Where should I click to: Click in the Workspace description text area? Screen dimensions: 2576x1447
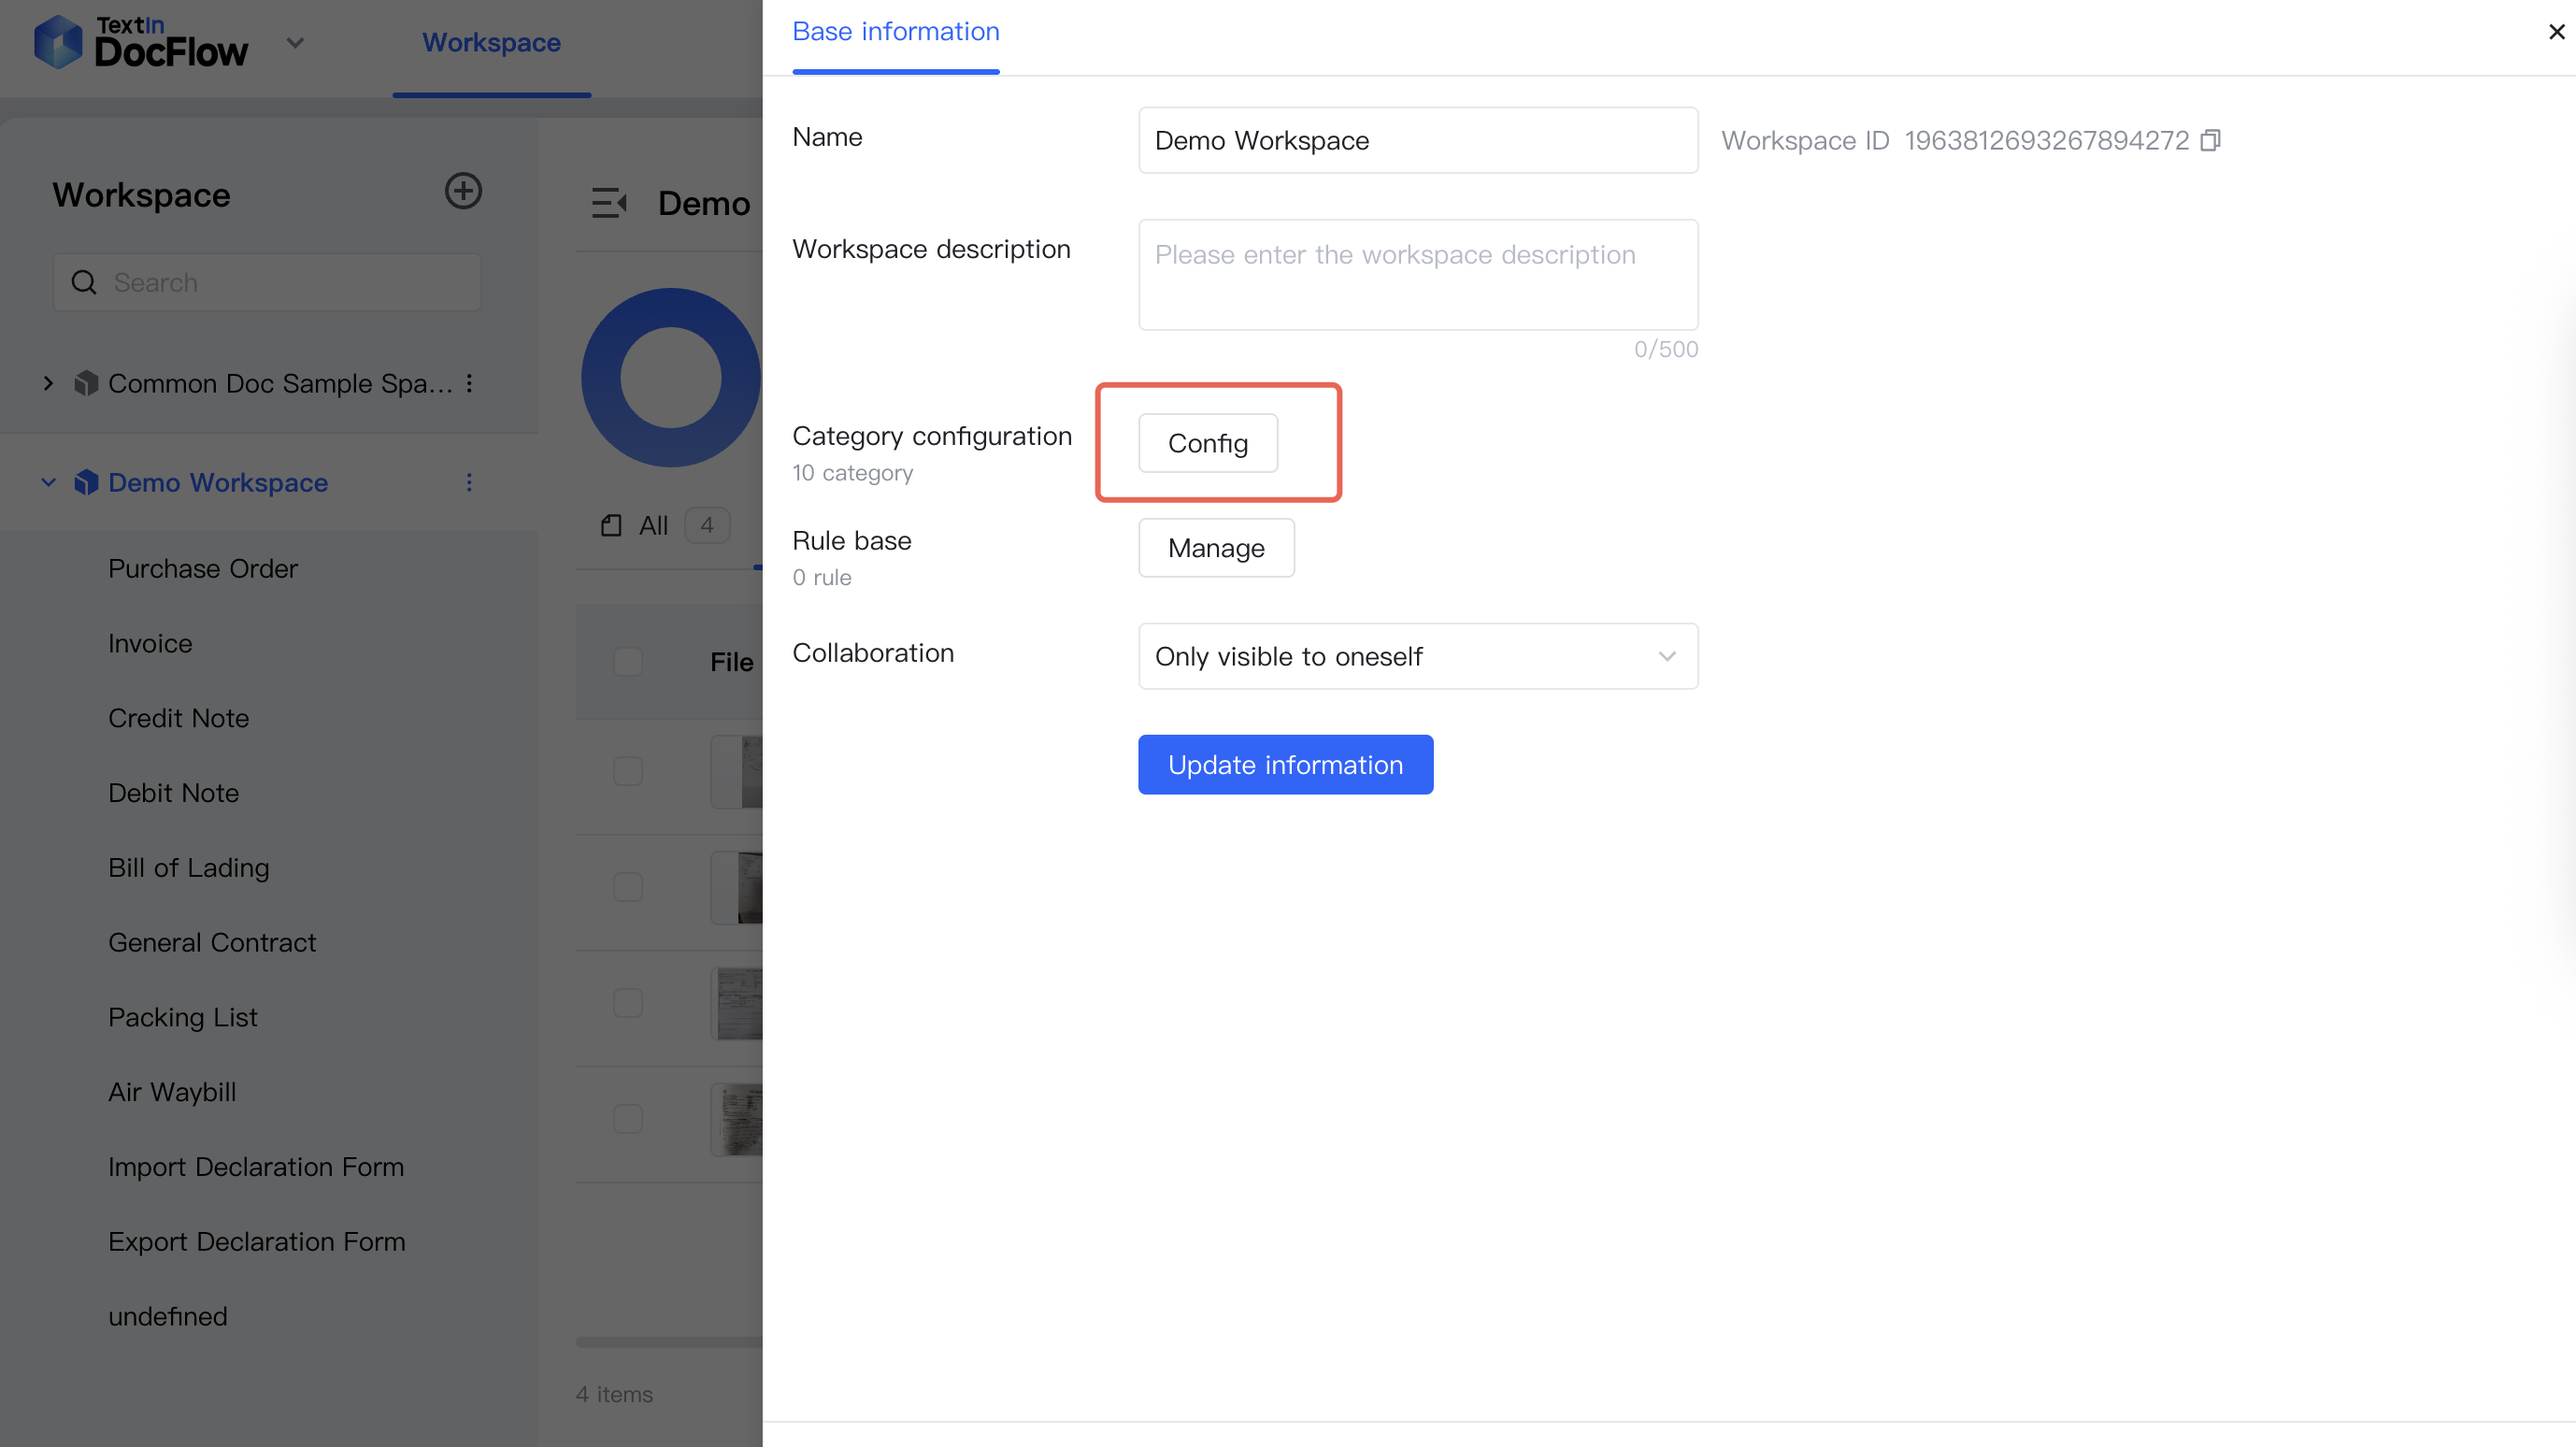pyautogui.click(x=1417, y=275)
